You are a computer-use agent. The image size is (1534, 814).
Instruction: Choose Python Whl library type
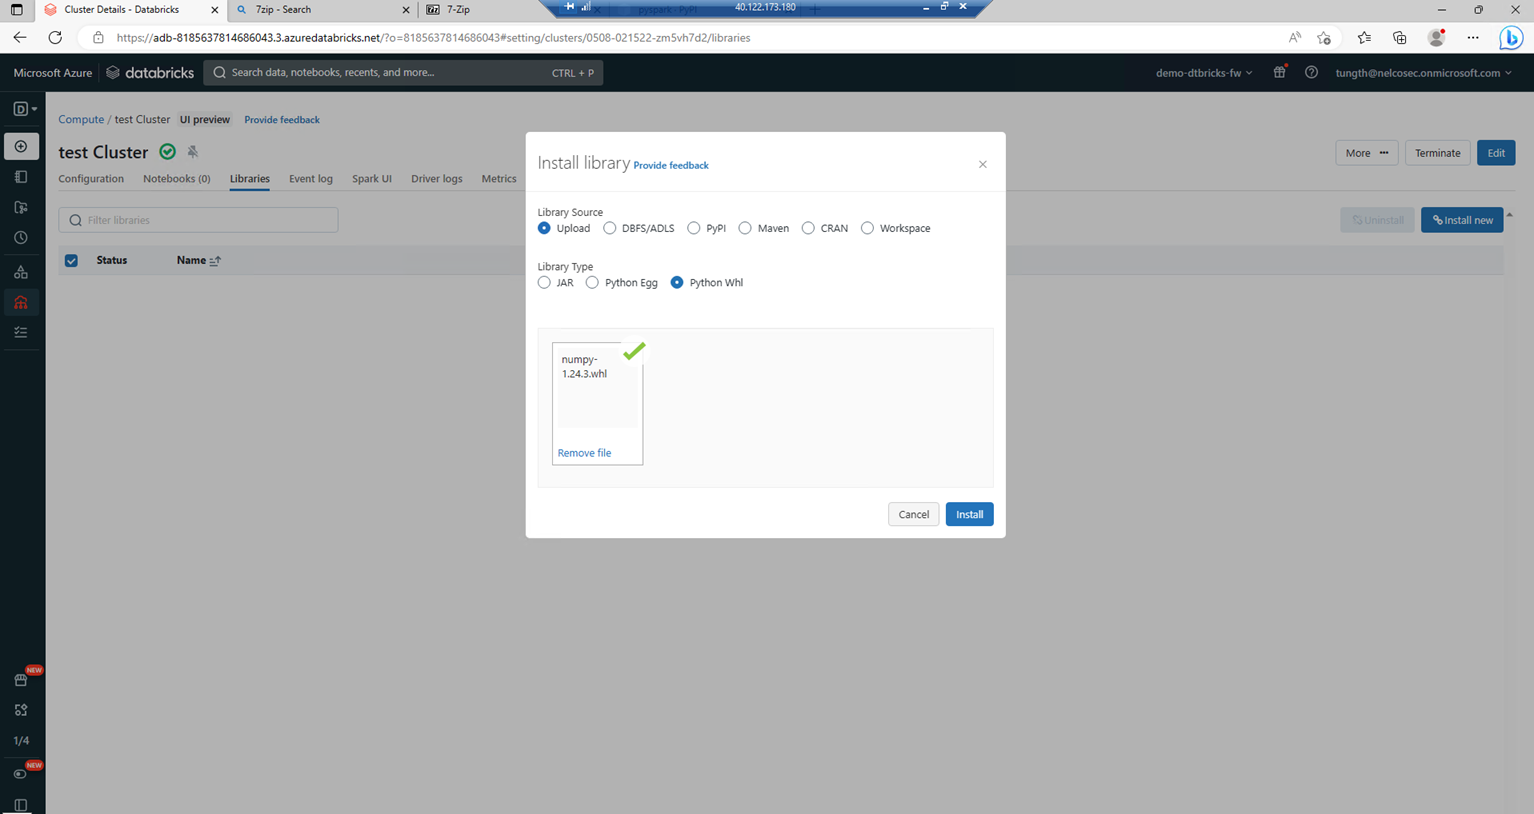(677, 283)
